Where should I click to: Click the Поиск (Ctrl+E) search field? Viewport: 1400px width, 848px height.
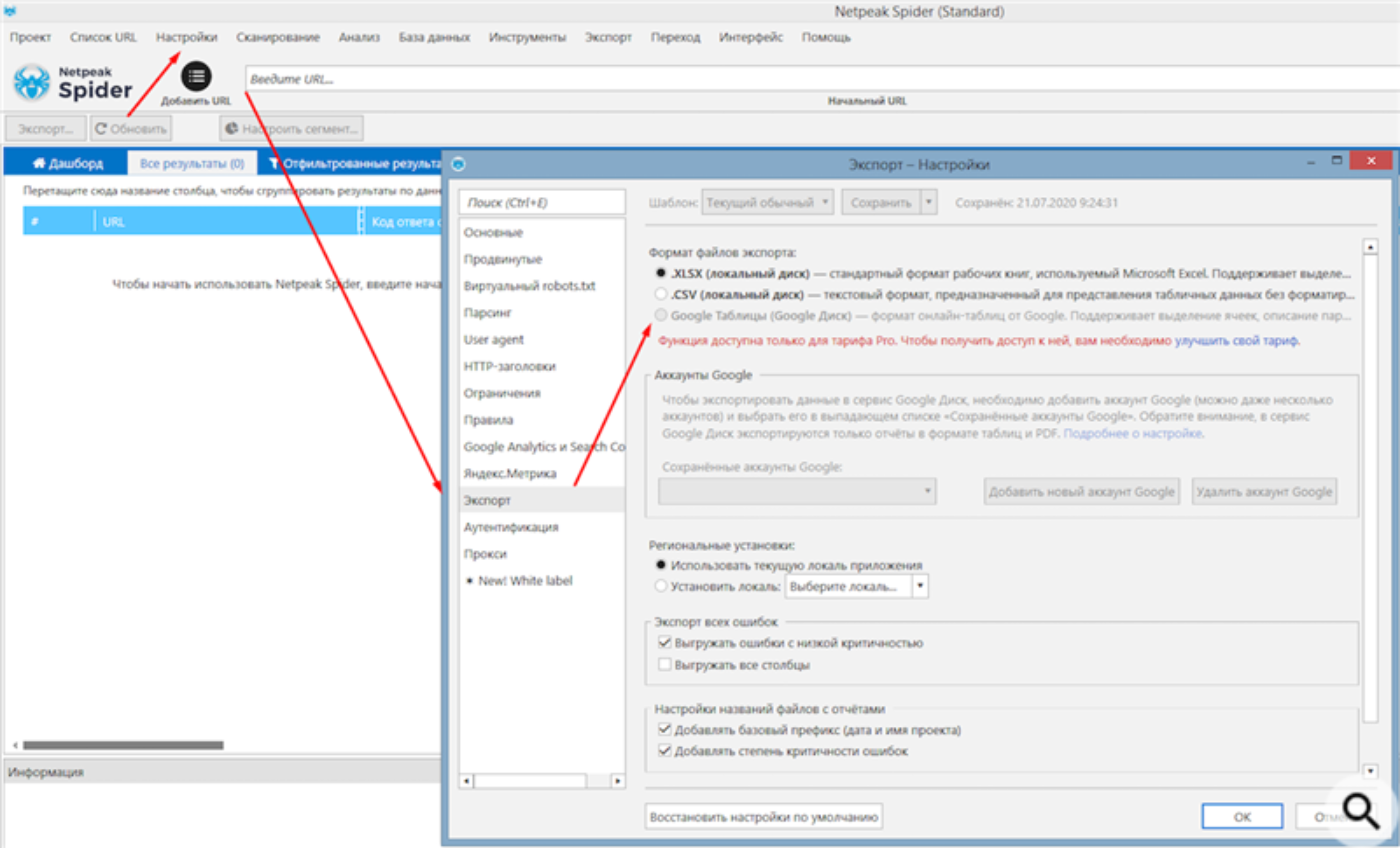pos(542,202)
